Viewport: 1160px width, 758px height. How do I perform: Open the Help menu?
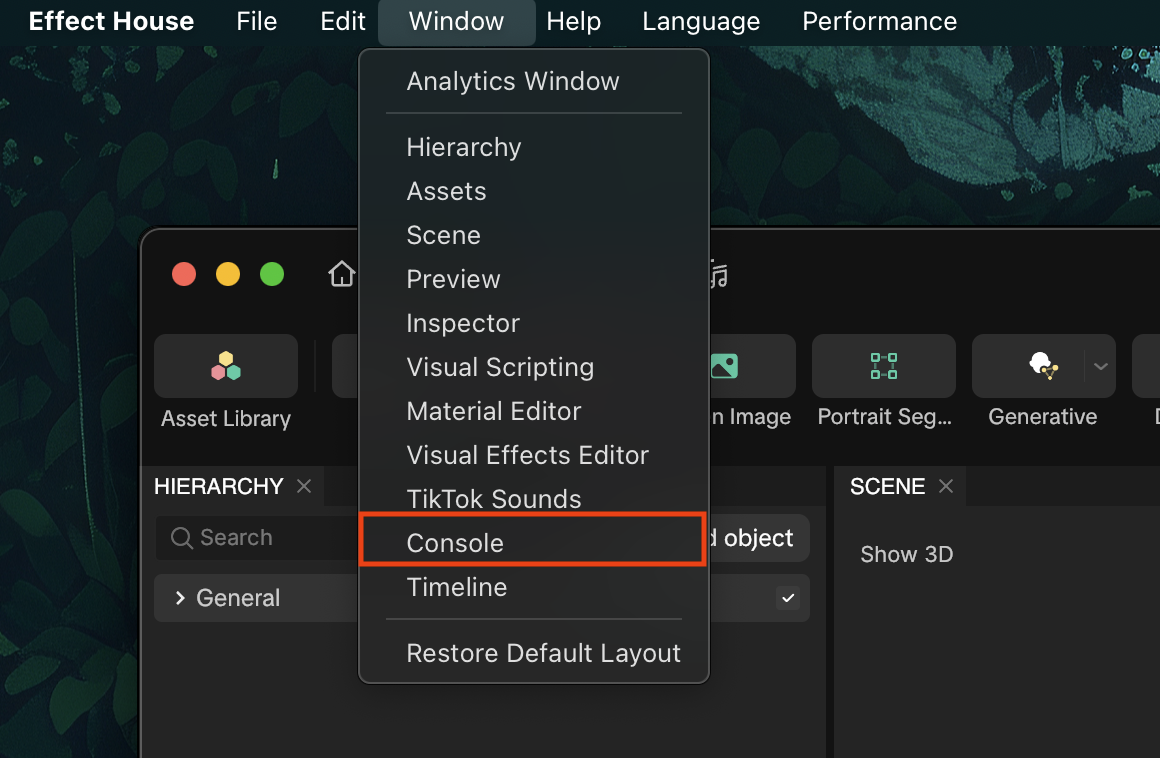[x=573, y=21]
